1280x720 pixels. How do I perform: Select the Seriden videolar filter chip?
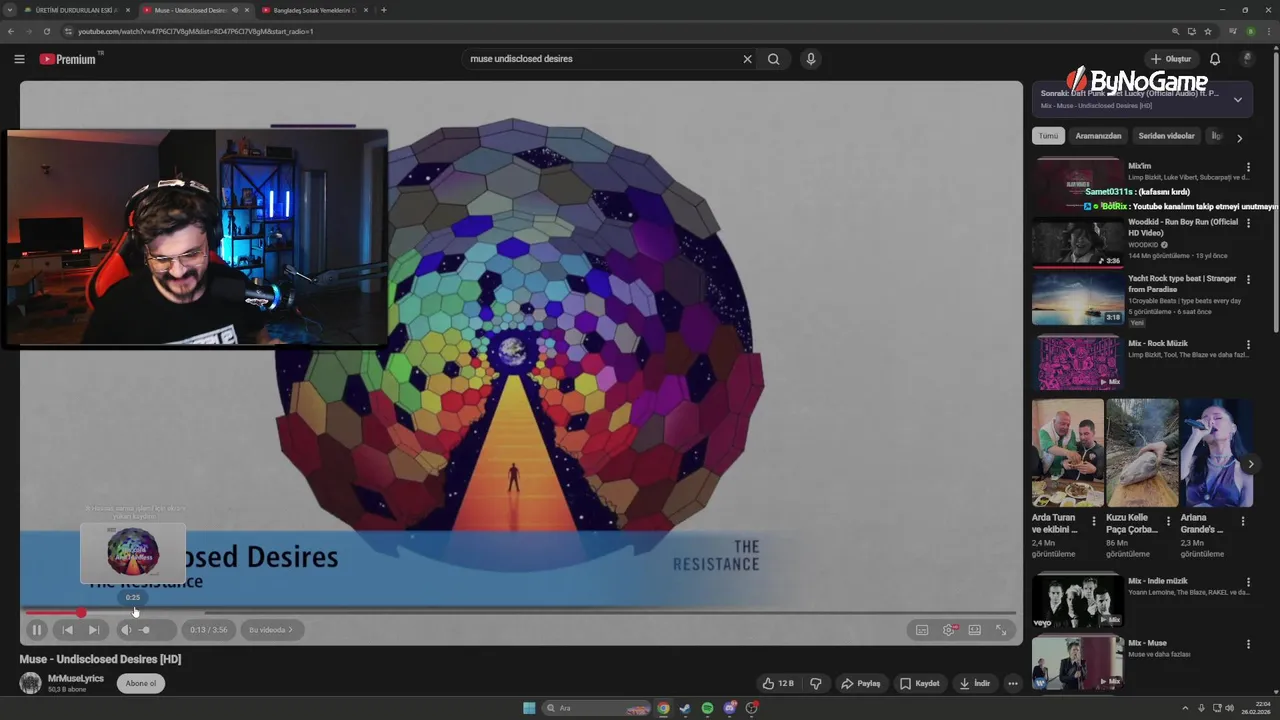[x=1166, y=136]
